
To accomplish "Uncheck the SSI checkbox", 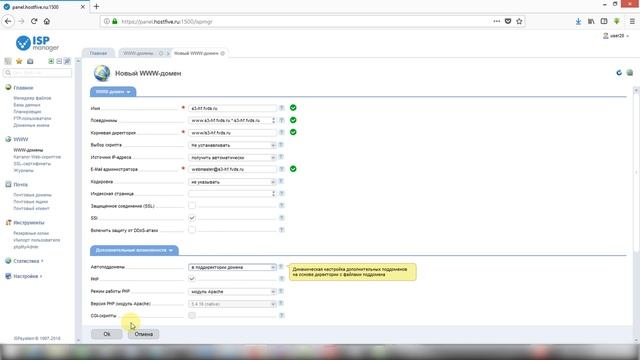I will 192,218.
